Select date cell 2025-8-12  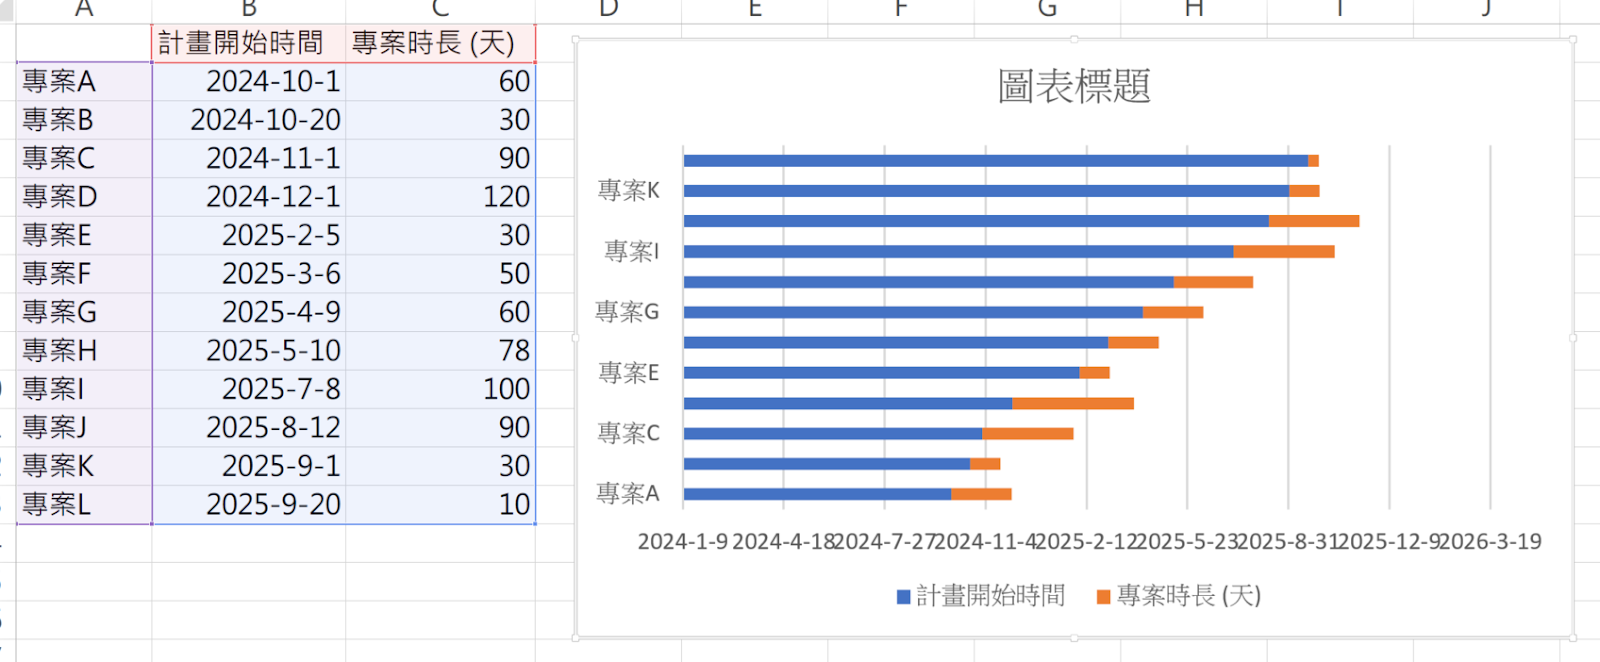coord(249,428)
